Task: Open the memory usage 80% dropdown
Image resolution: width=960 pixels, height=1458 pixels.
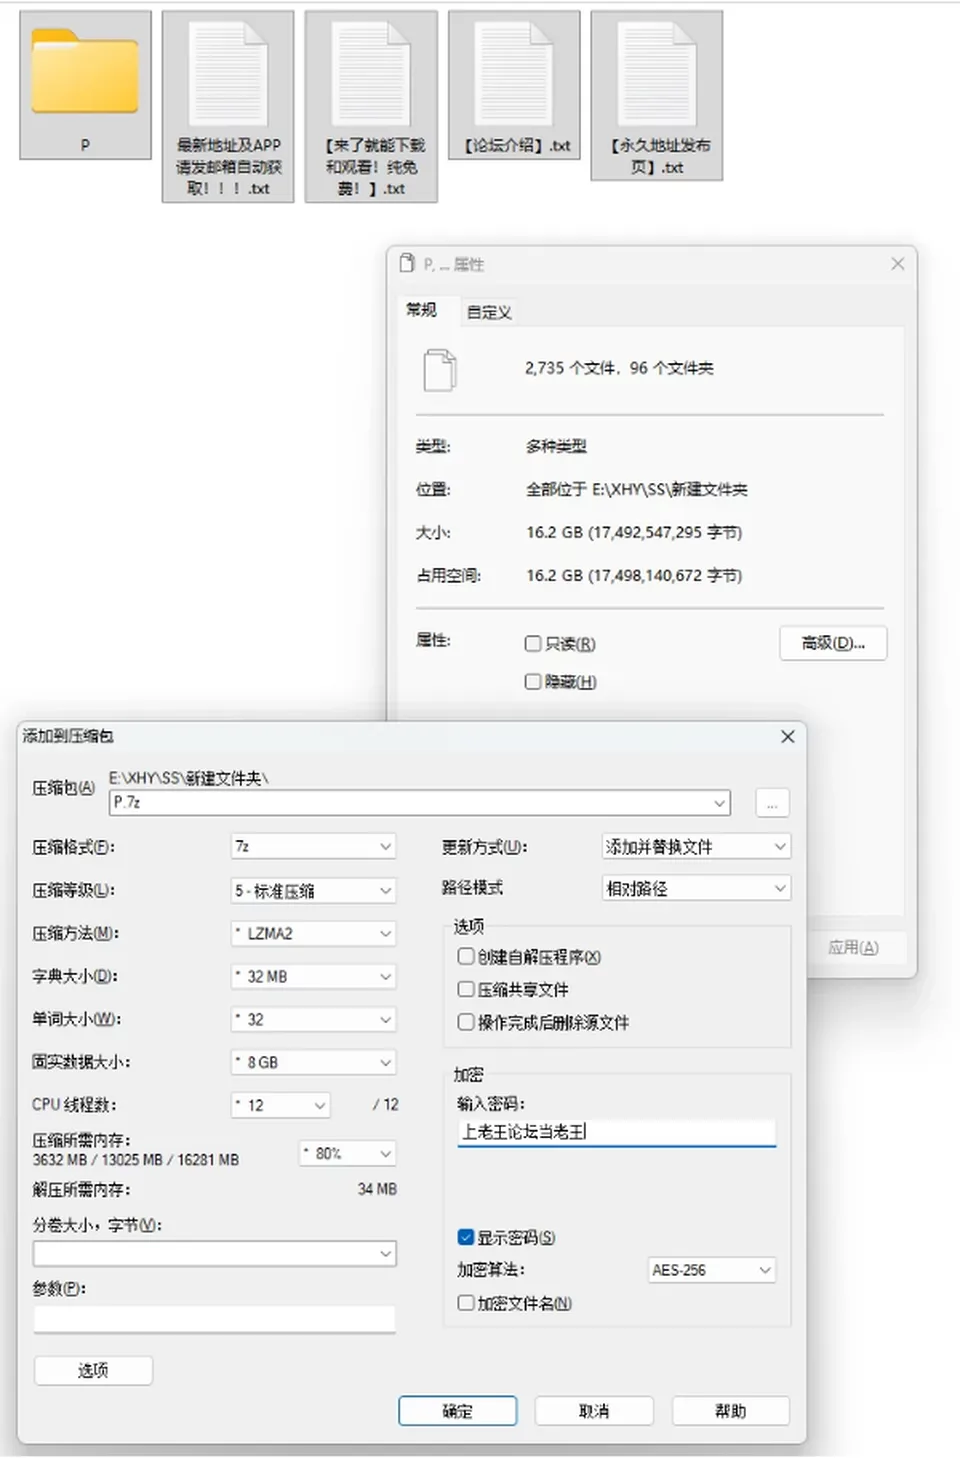Action: click(348, 1153)
